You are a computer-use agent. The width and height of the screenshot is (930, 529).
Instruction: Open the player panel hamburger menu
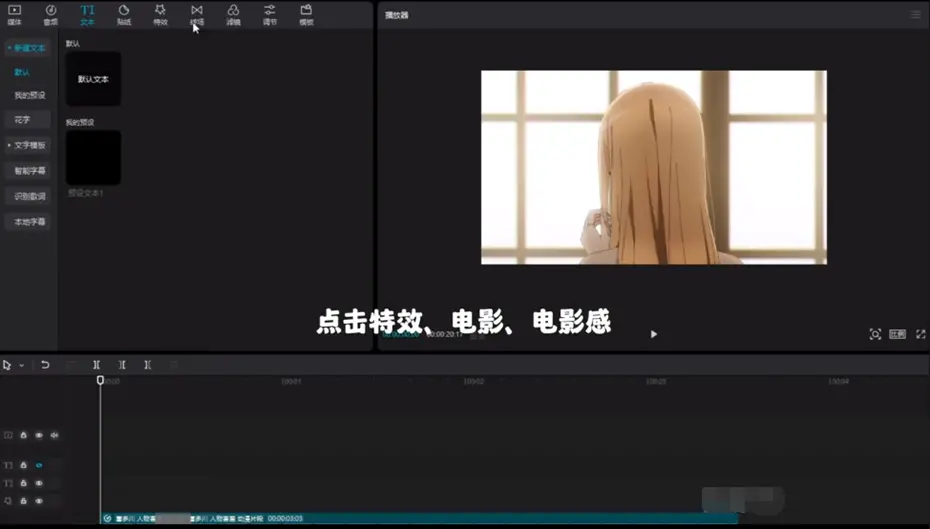click(x=915, y=15)
